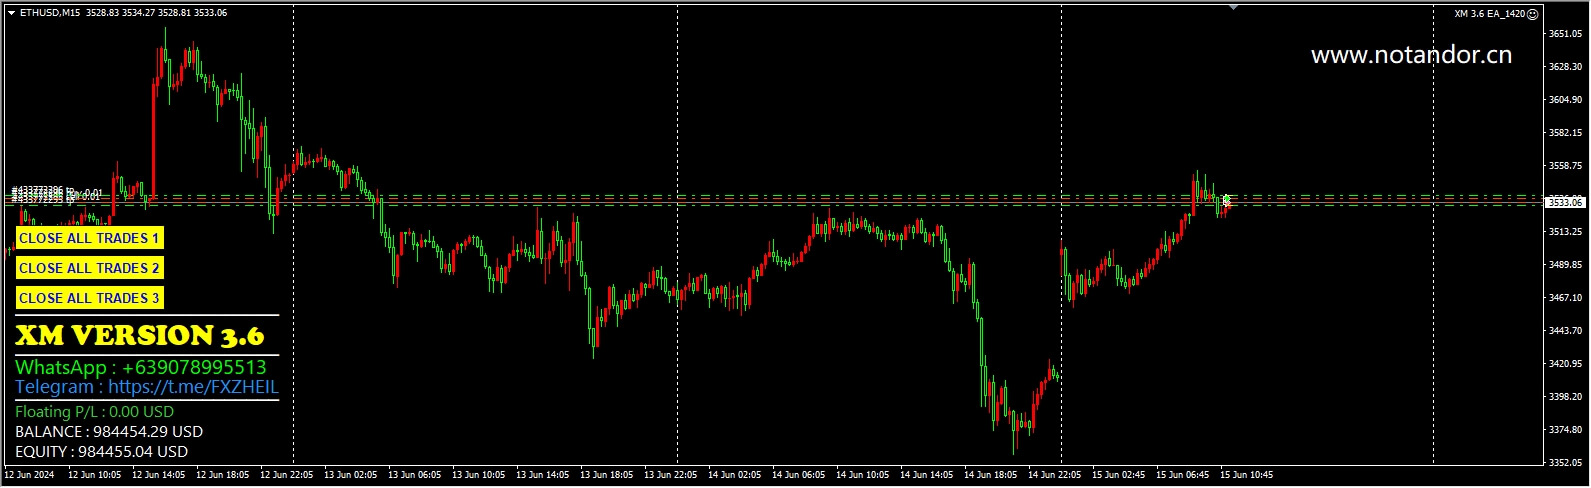Click the 14 Jun 02:05 time axis label

[733, 475]
